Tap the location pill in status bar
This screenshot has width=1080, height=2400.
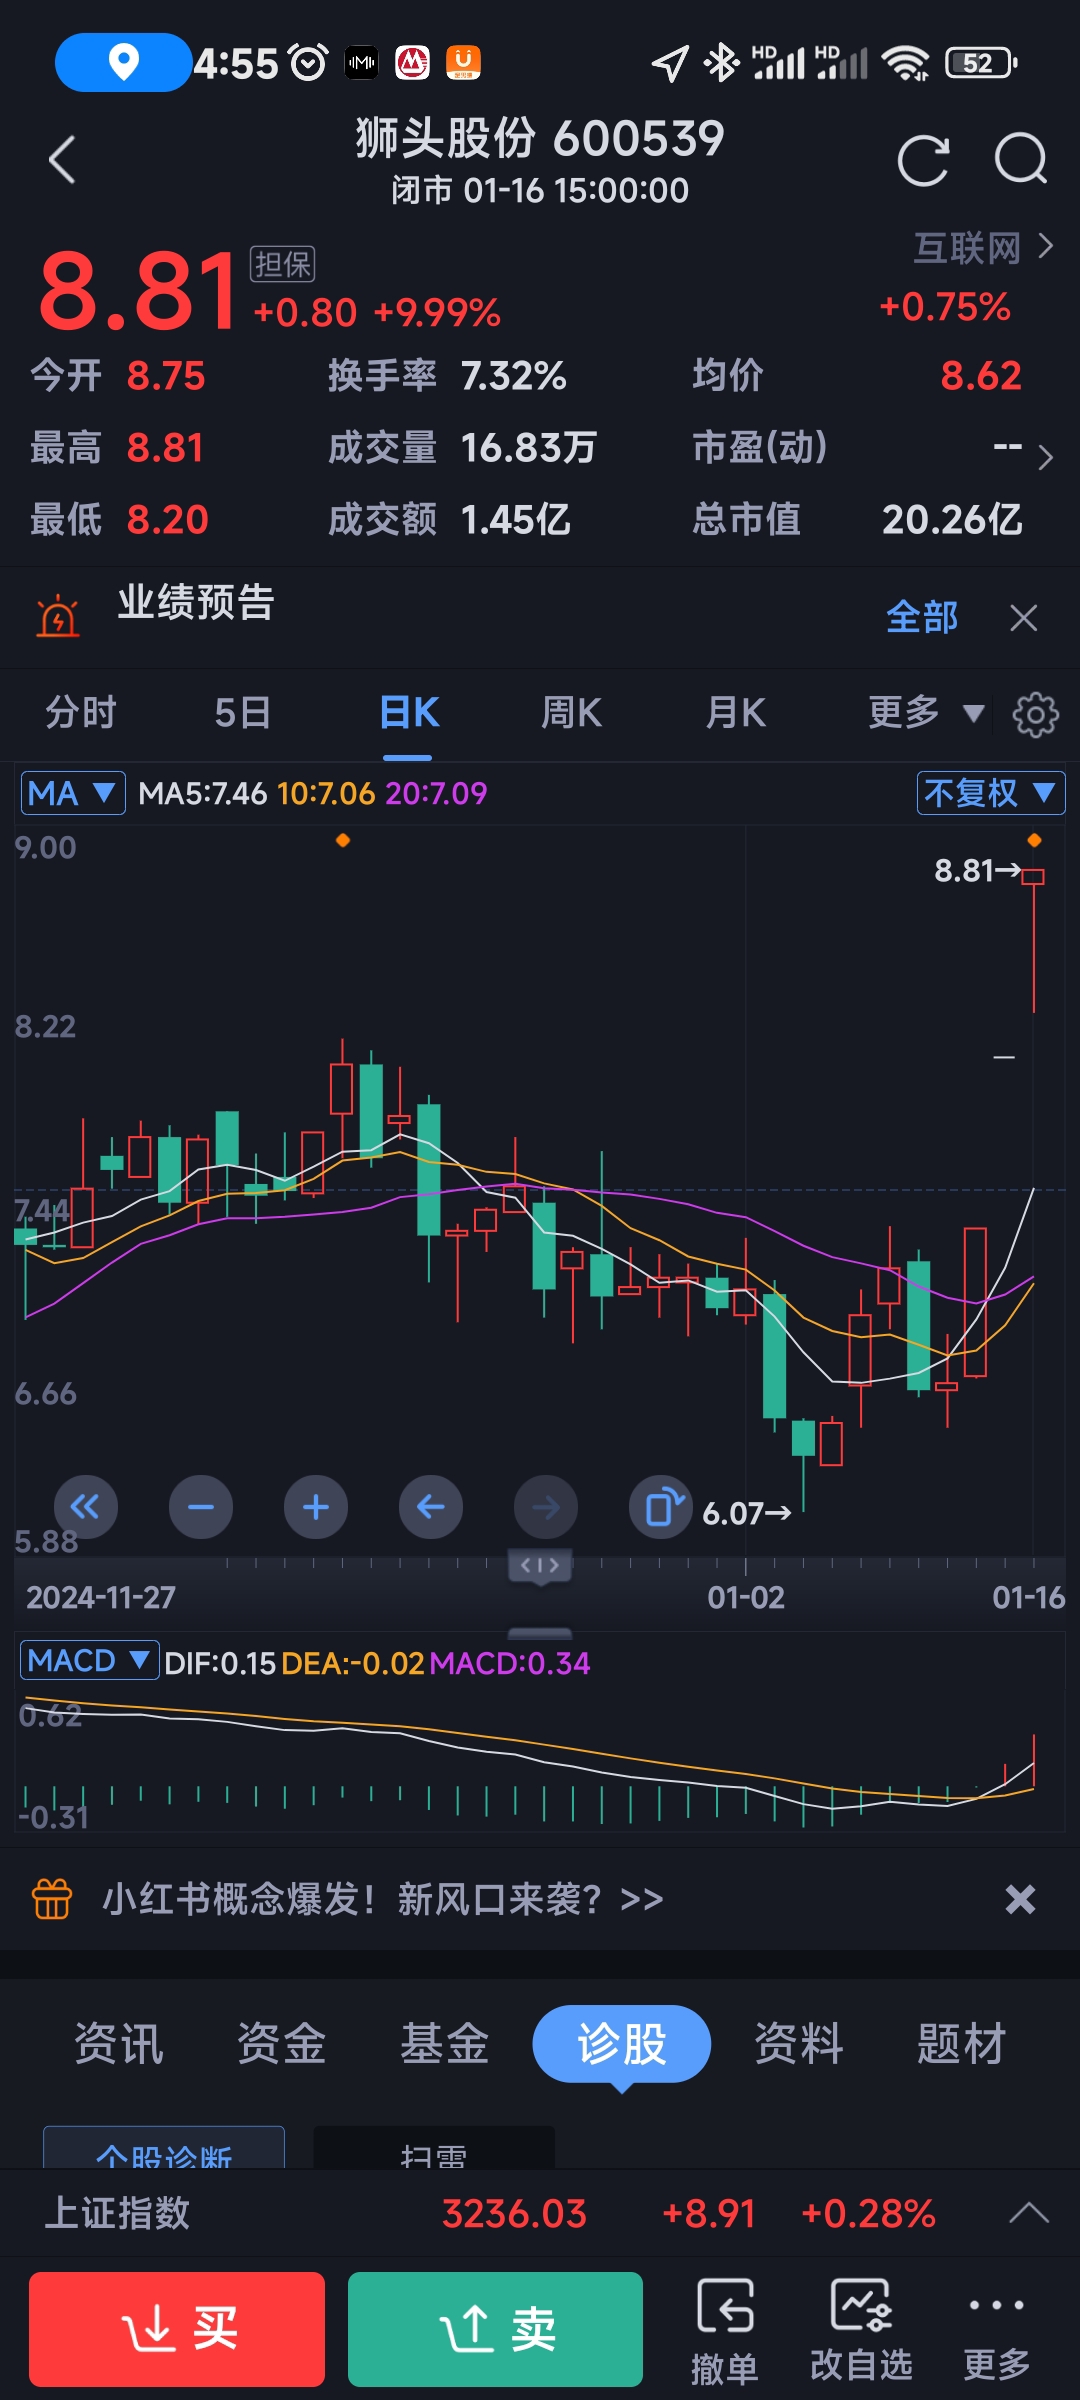123,62
